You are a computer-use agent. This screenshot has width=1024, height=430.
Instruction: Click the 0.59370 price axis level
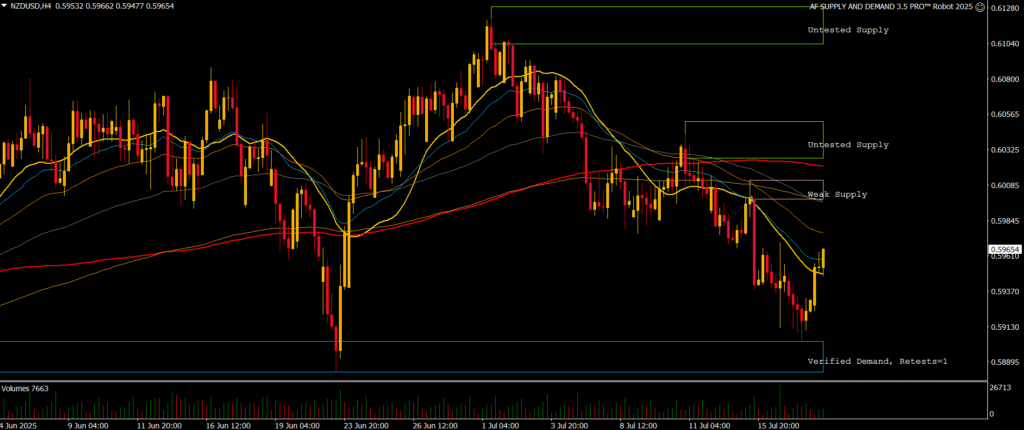coord(1005,292)
